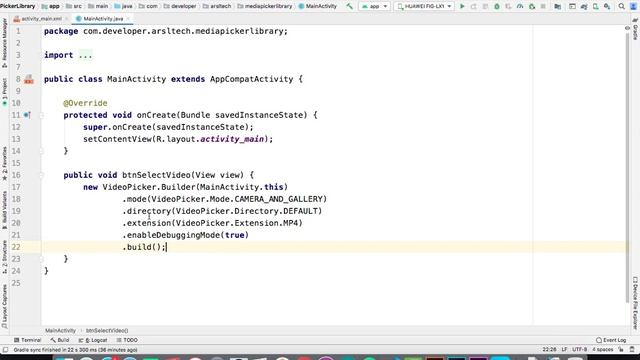This screenshot has height=360, width=640.
Task: Click on activity_main in line 13
Action: (x=232, y=139)
